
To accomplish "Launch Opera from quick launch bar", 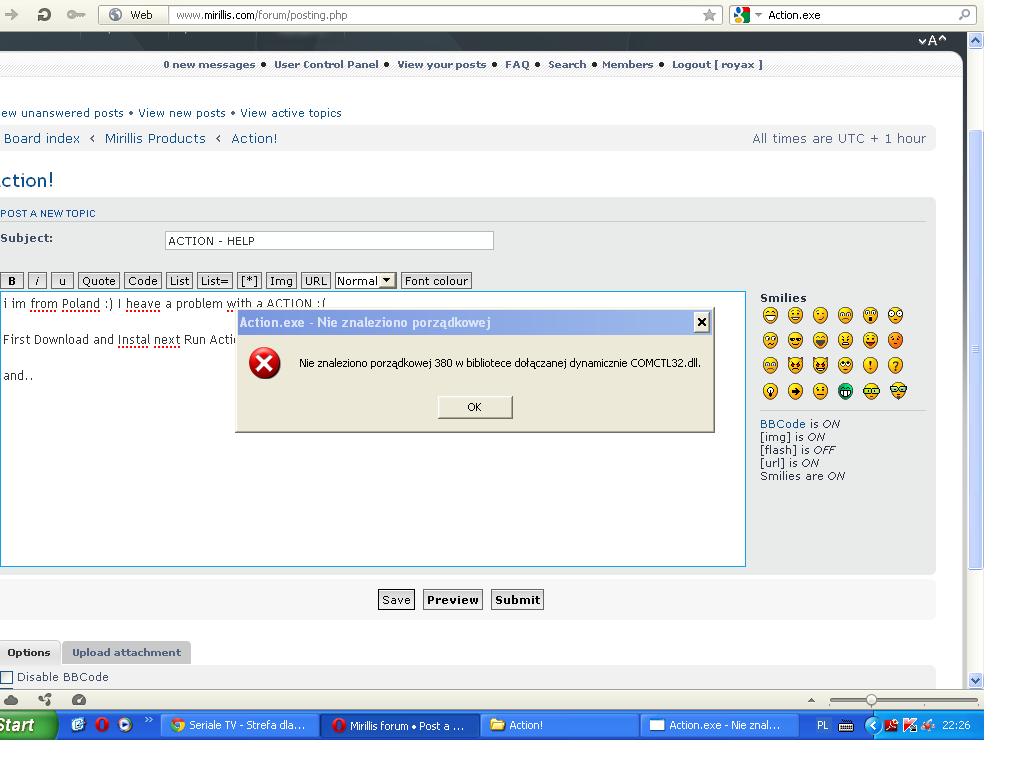I will coord(102,725).
